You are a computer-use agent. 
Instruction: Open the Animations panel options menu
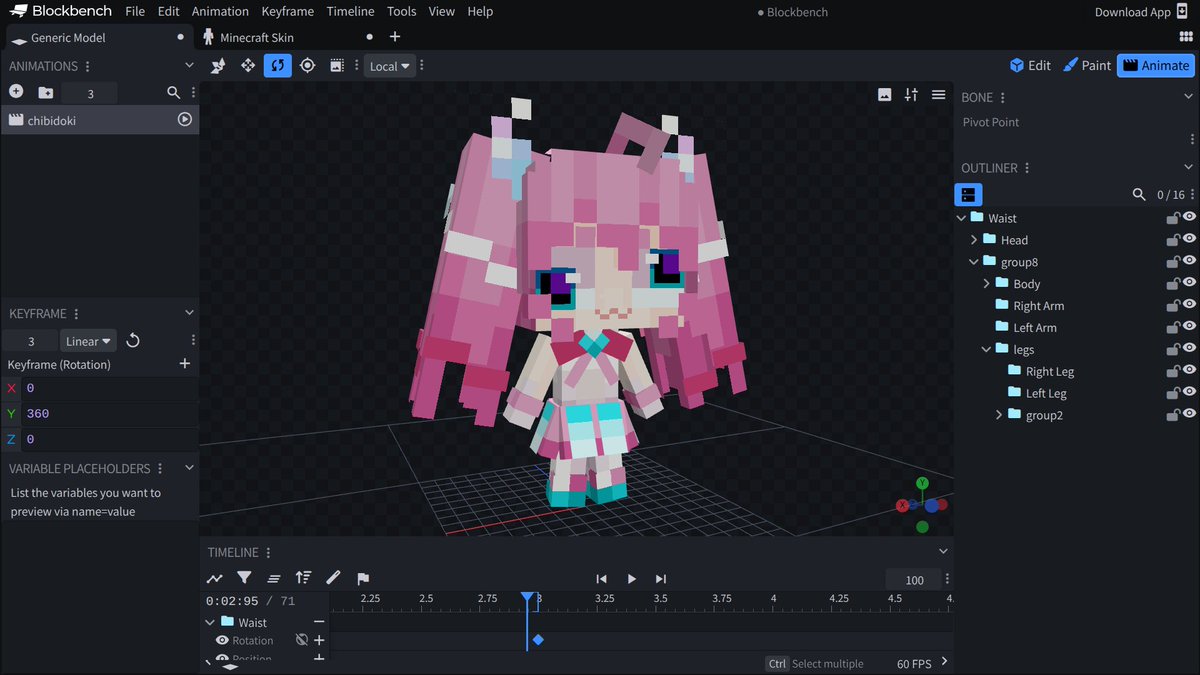88,66
